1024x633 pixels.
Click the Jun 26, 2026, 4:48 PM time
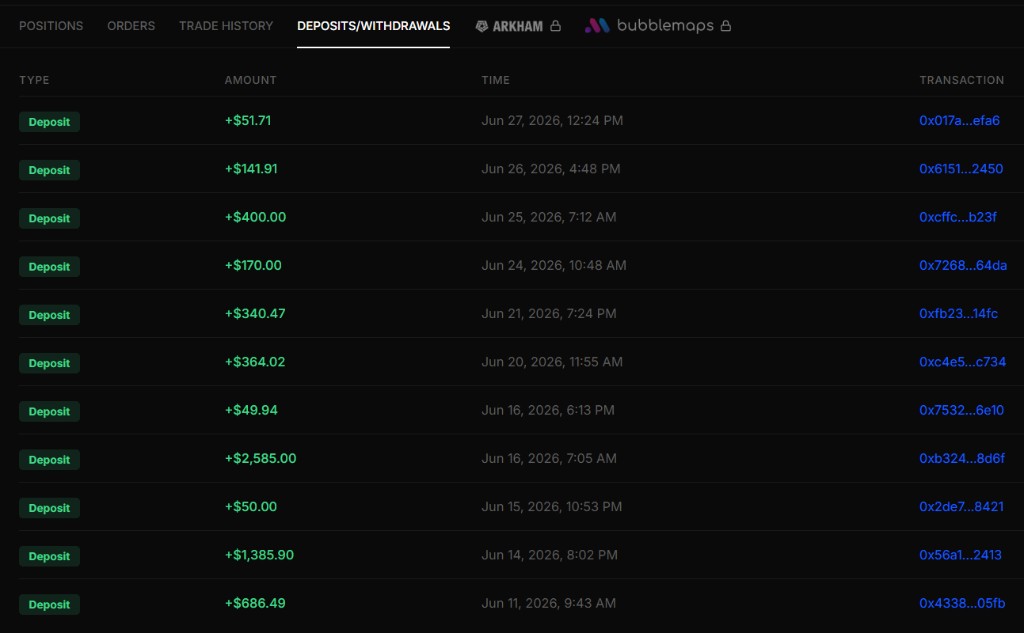point(551,169)
